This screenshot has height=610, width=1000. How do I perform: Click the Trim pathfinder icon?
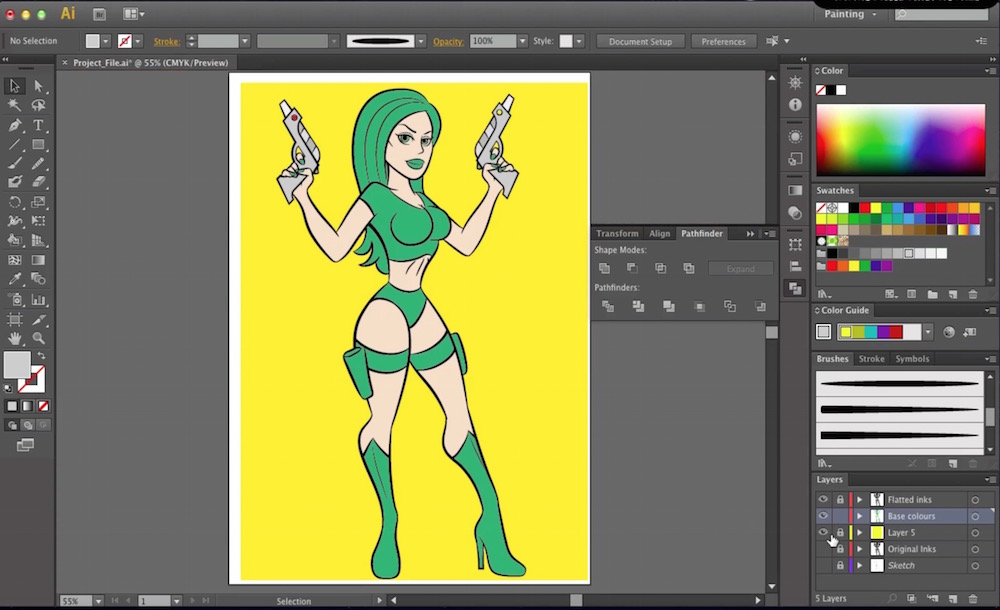coord(638,306)
